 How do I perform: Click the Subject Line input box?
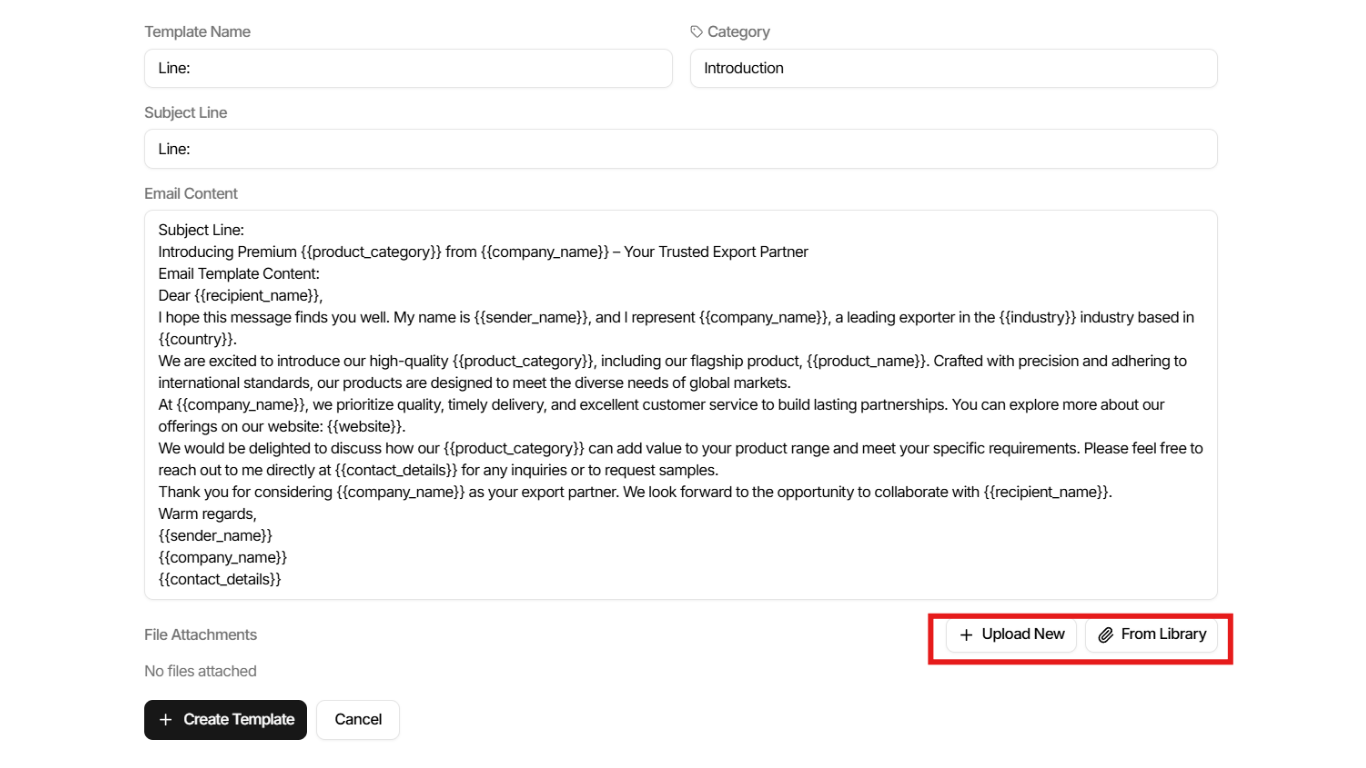coord(680,148)
